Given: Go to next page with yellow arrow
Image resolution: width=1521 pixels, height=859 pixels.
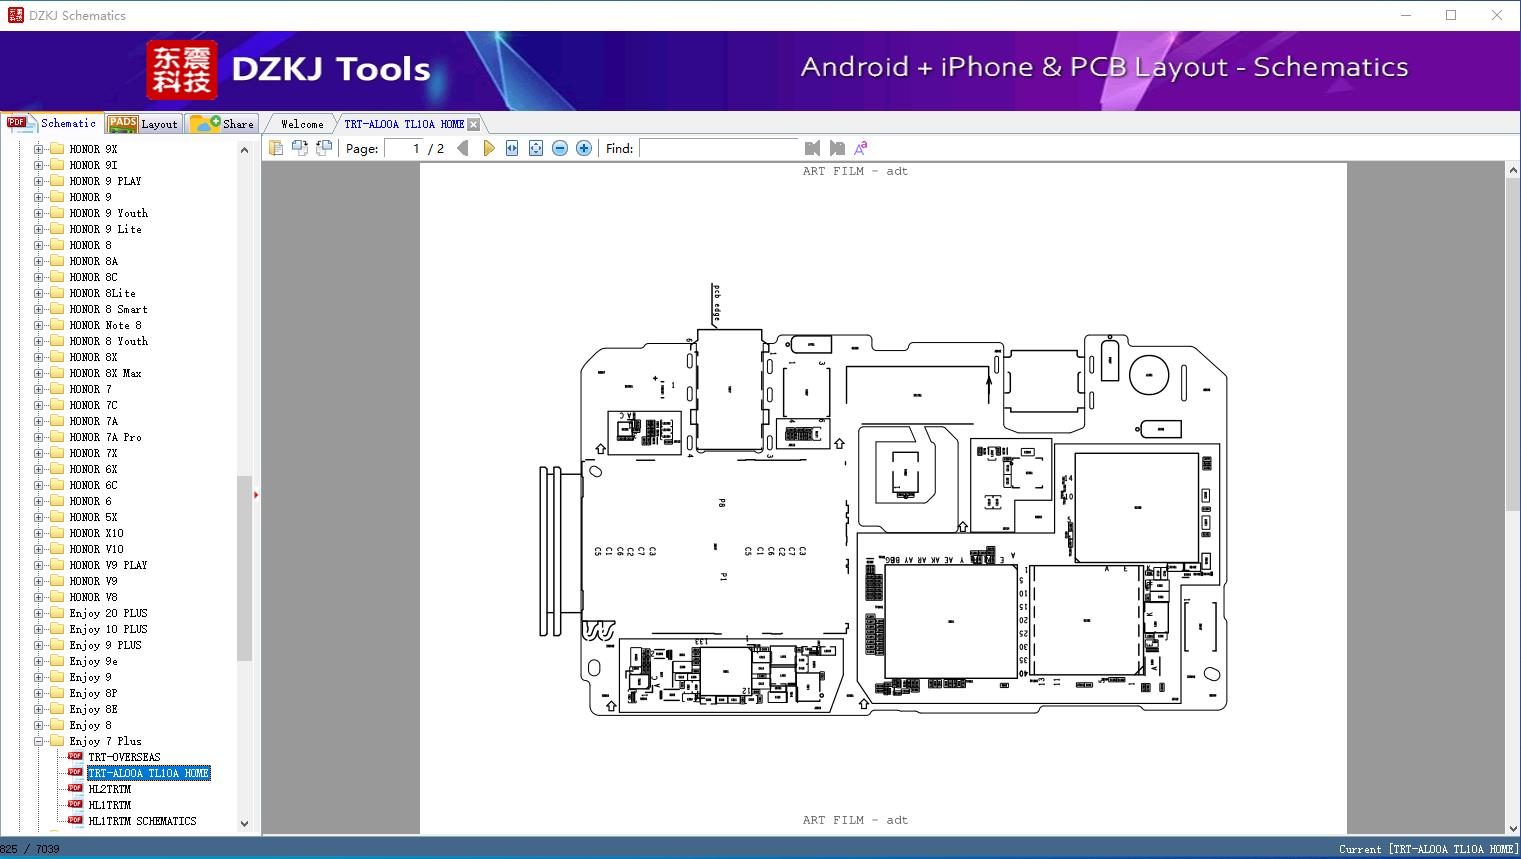Looking at the screenshot, I should [488, 148].
